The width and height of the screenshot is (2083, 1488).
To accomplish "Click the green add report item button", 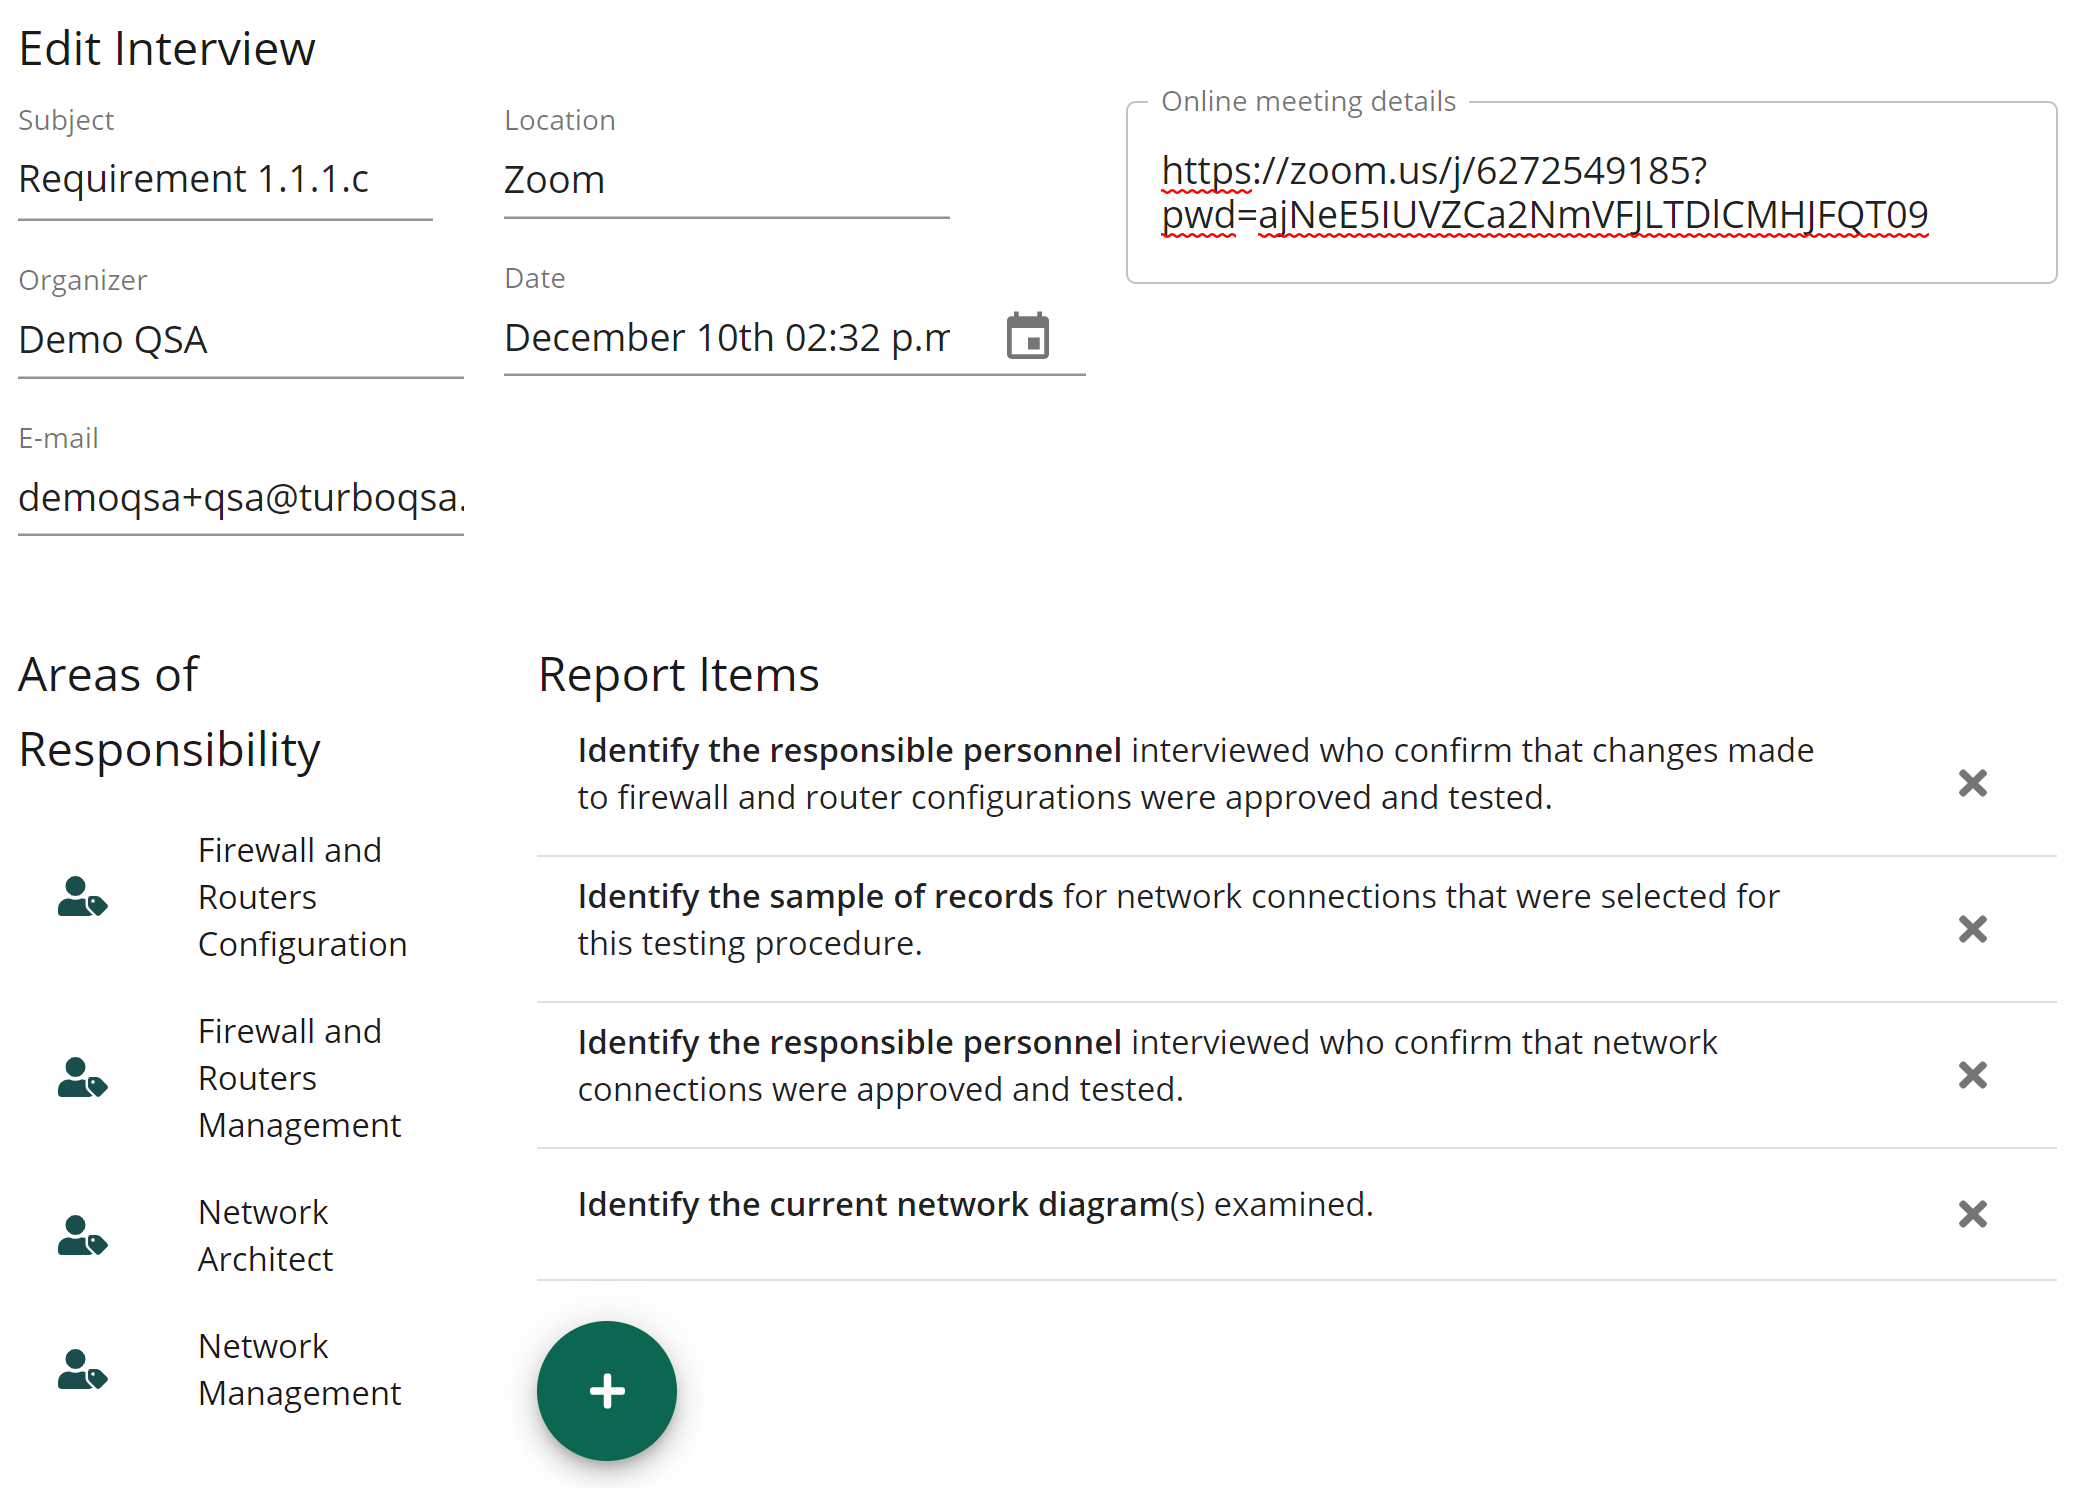I will [x=606, y=1390].
